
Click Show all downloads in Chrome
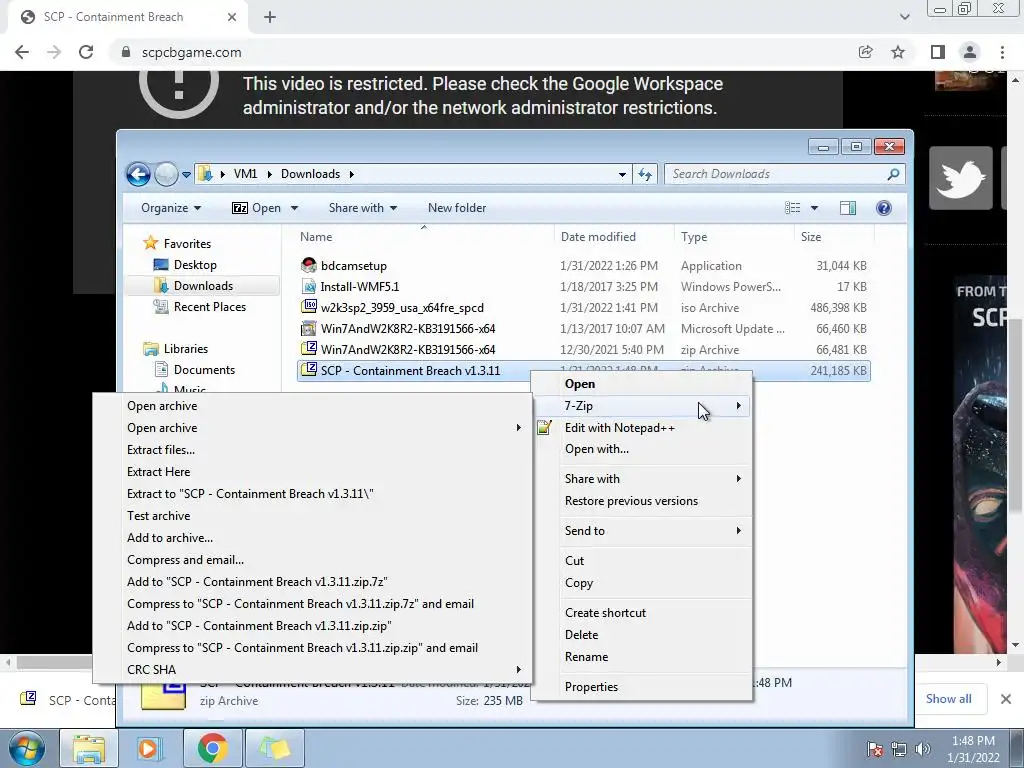click(x=948, y=699)
